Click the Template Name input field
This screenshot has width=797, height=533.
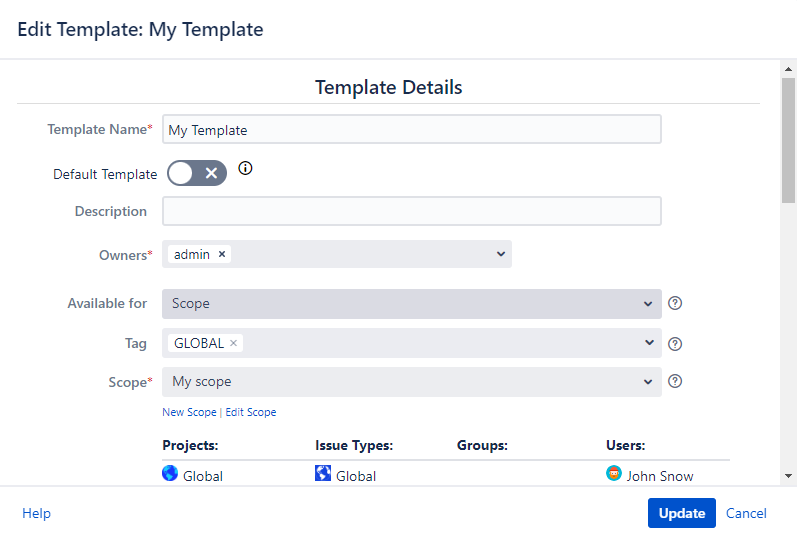pos(411,130)
